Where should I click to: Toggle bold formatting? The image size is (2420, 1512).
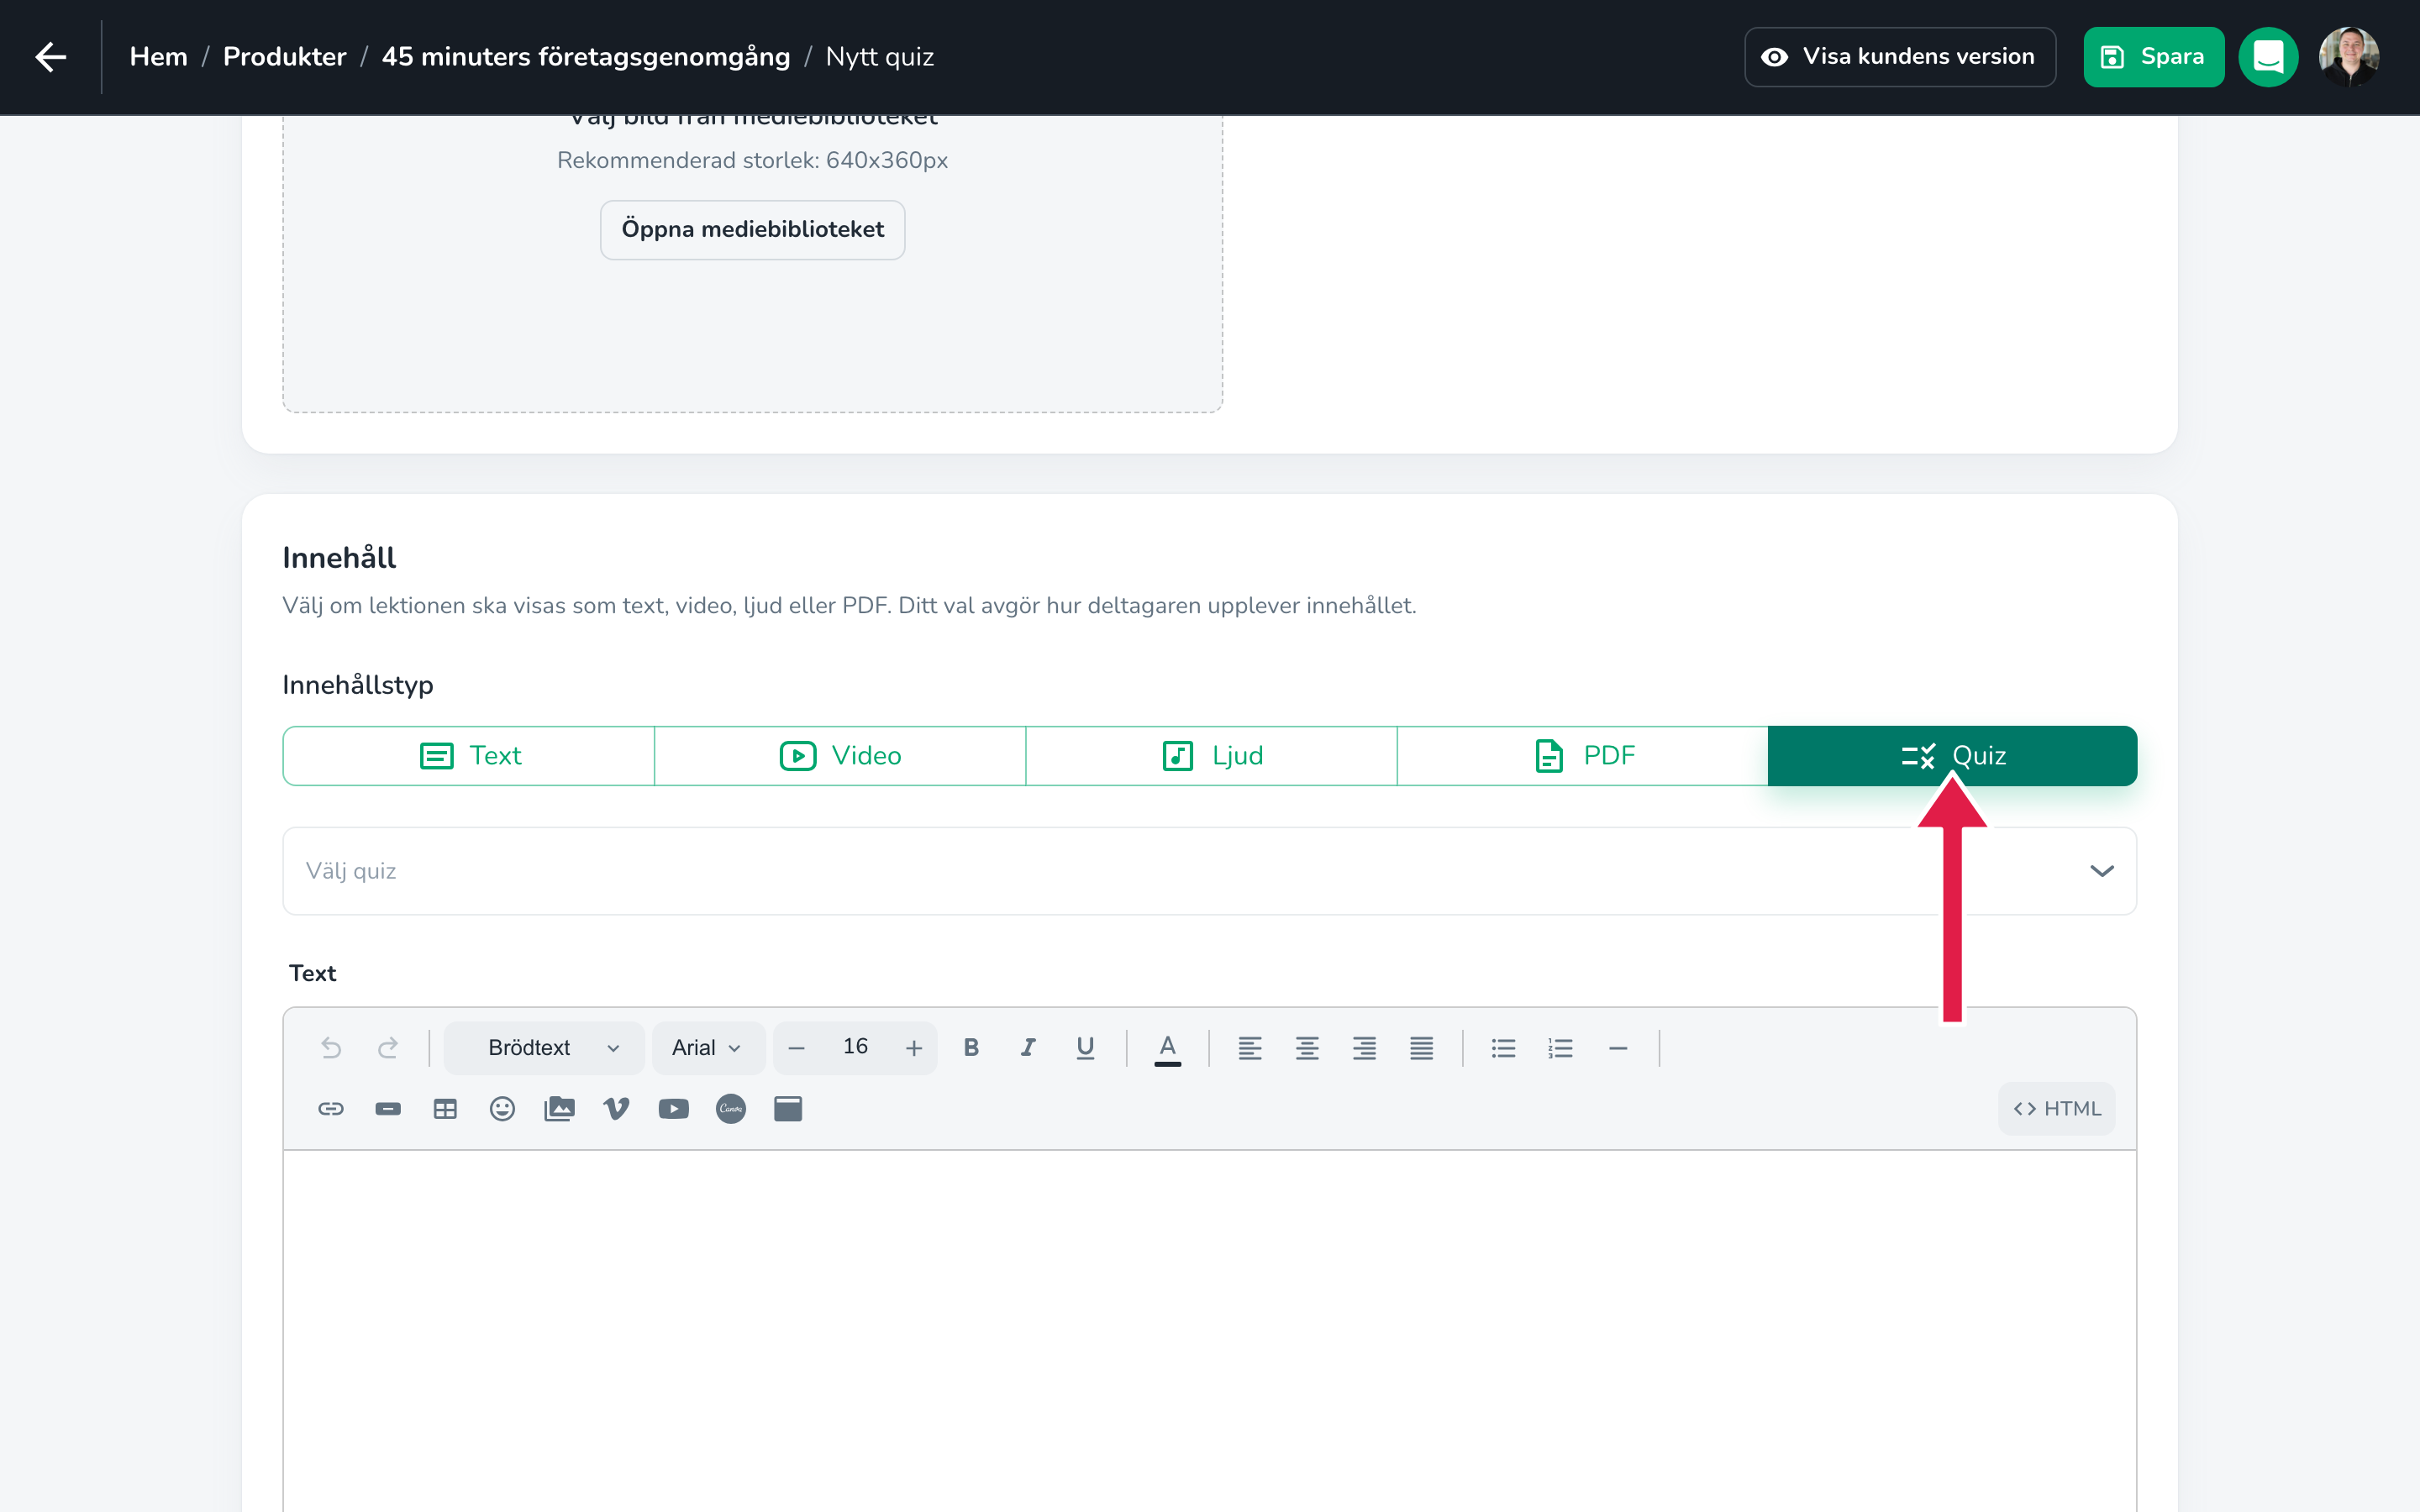971,1048
